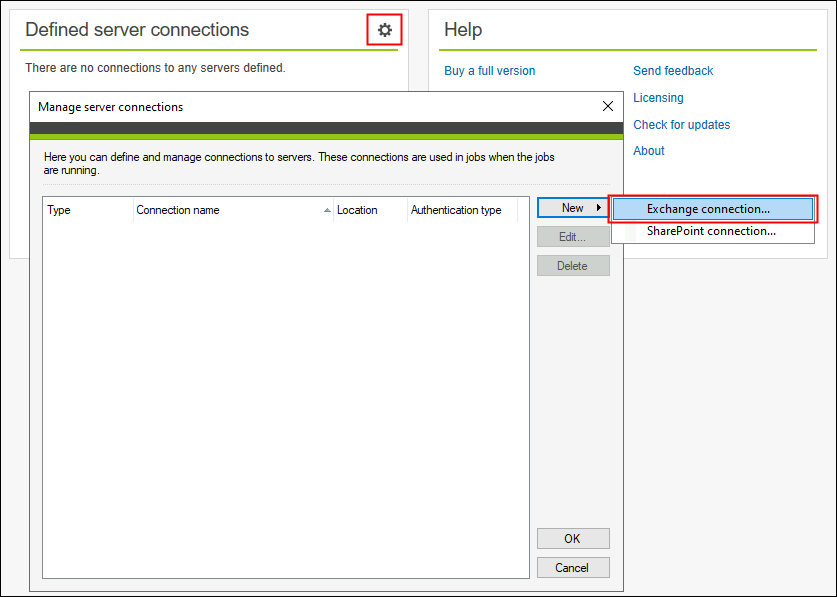Image resolution: width=837 pixels, height=597 pixels.
Task: Open the Send feedback link
Action: click(673, 71)
